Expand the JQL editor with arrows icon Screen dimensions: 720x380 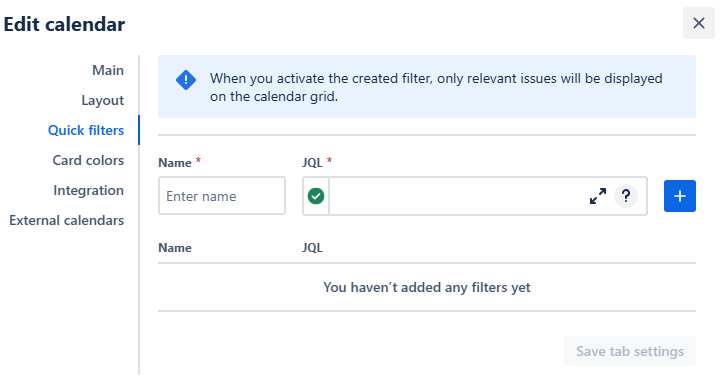tap(598, 196)
